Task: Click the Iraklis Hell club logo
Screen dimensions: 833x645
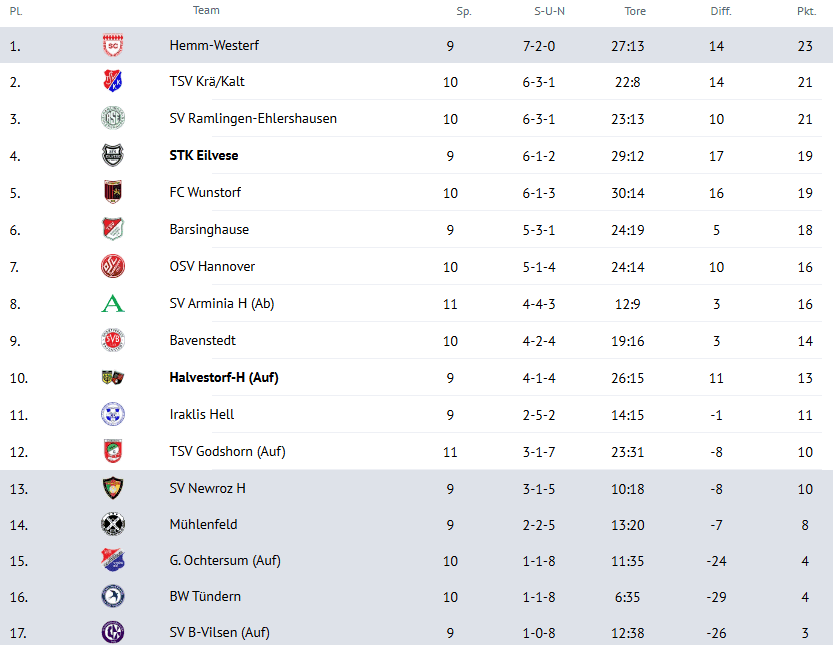Action: (x=113, y=414)
